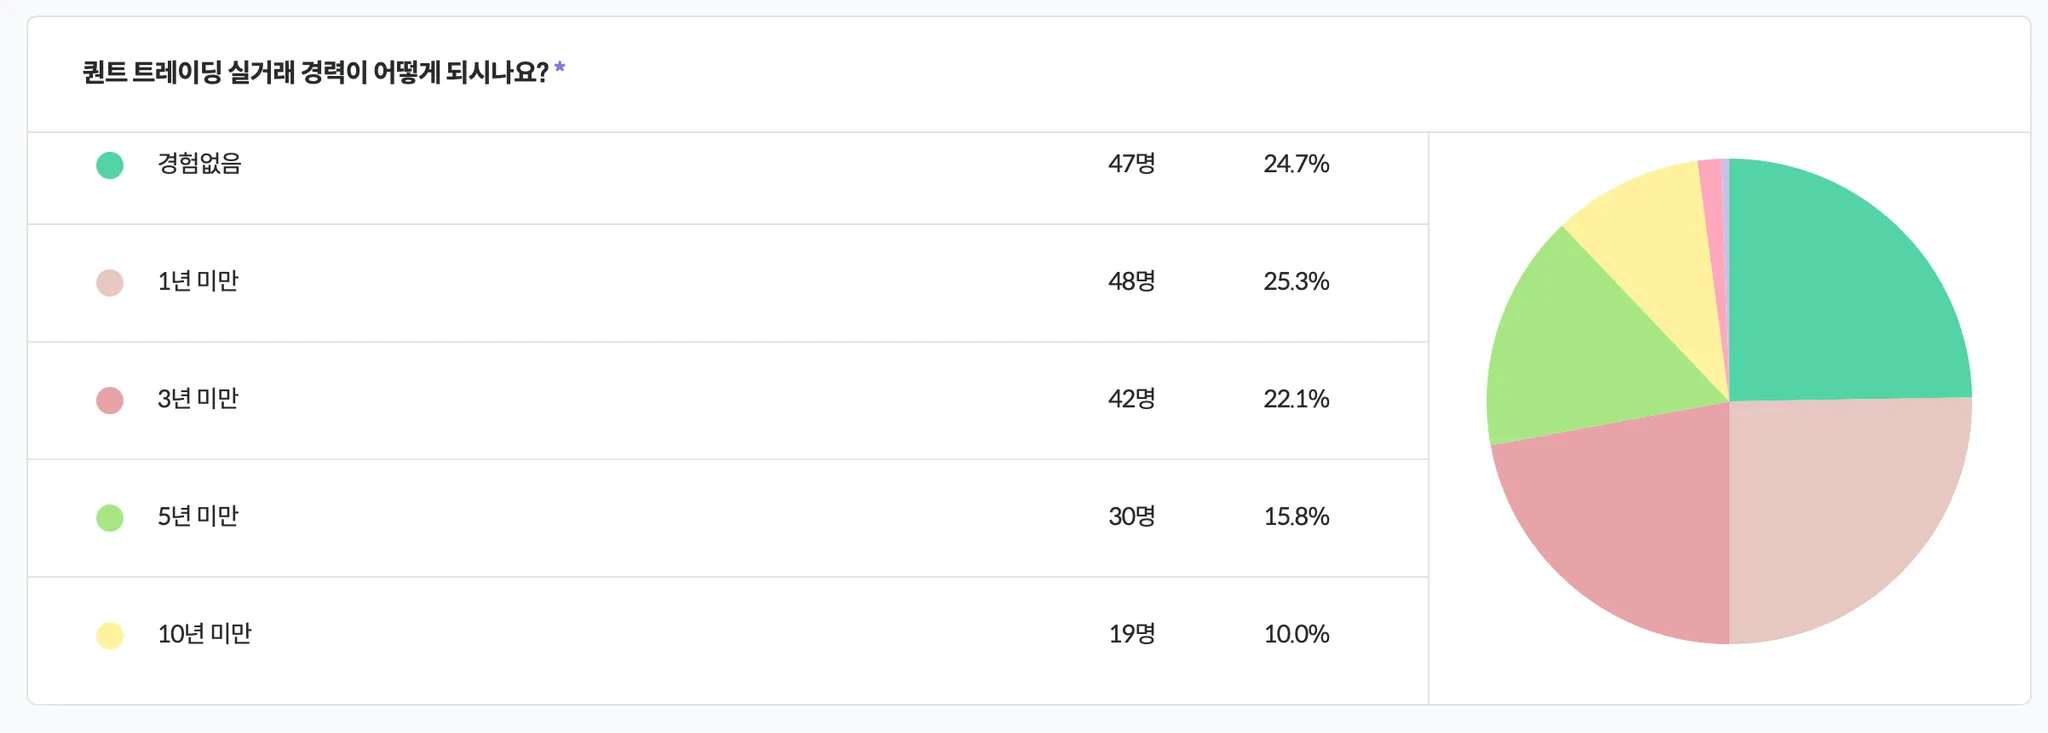Select the 1년 미만 answer label
The width and height of the screenshot is (2048, 733).
tap(198, 282)
